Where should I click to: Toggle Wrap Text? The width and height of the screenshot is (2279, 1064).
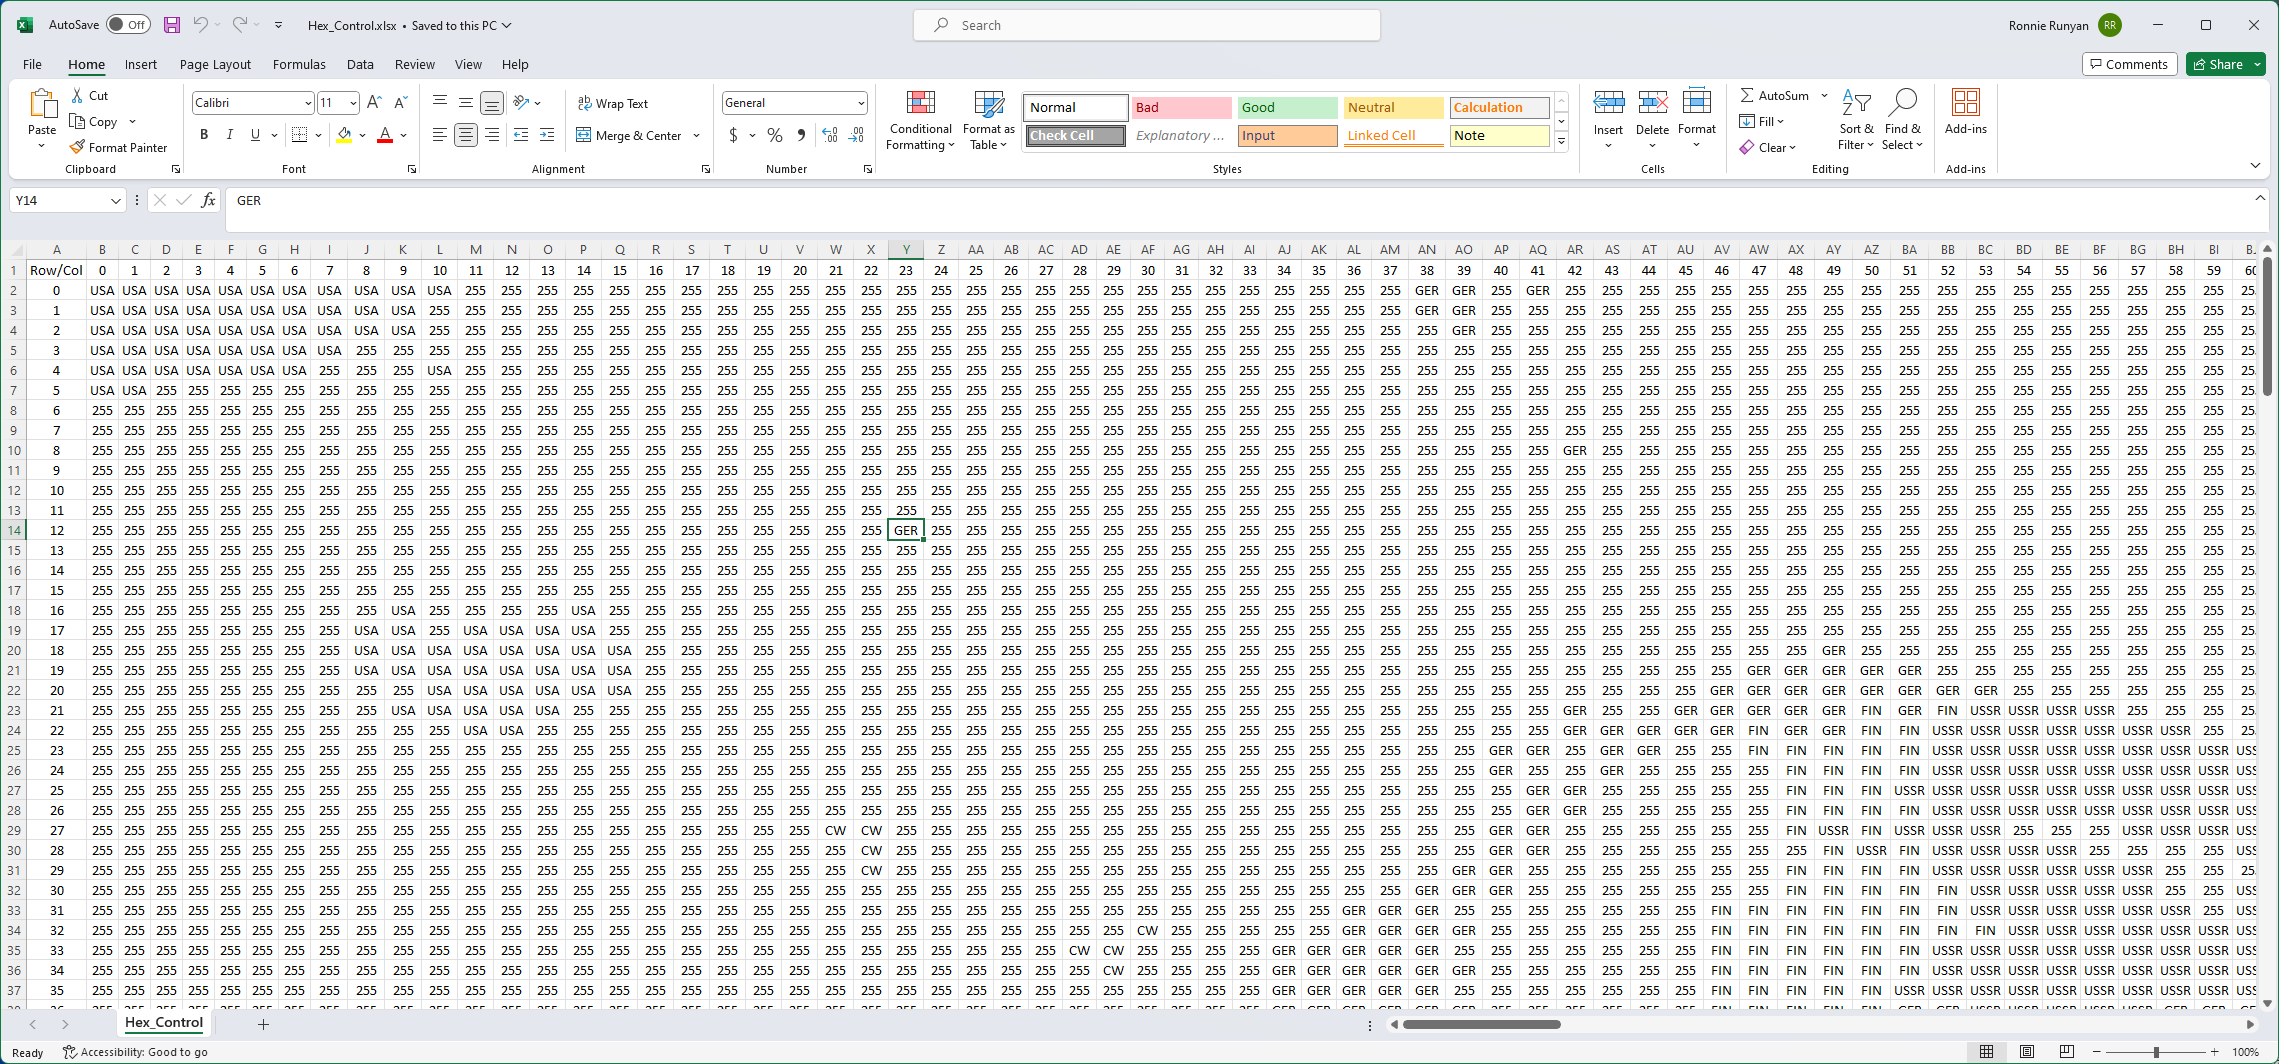(613, 103)
